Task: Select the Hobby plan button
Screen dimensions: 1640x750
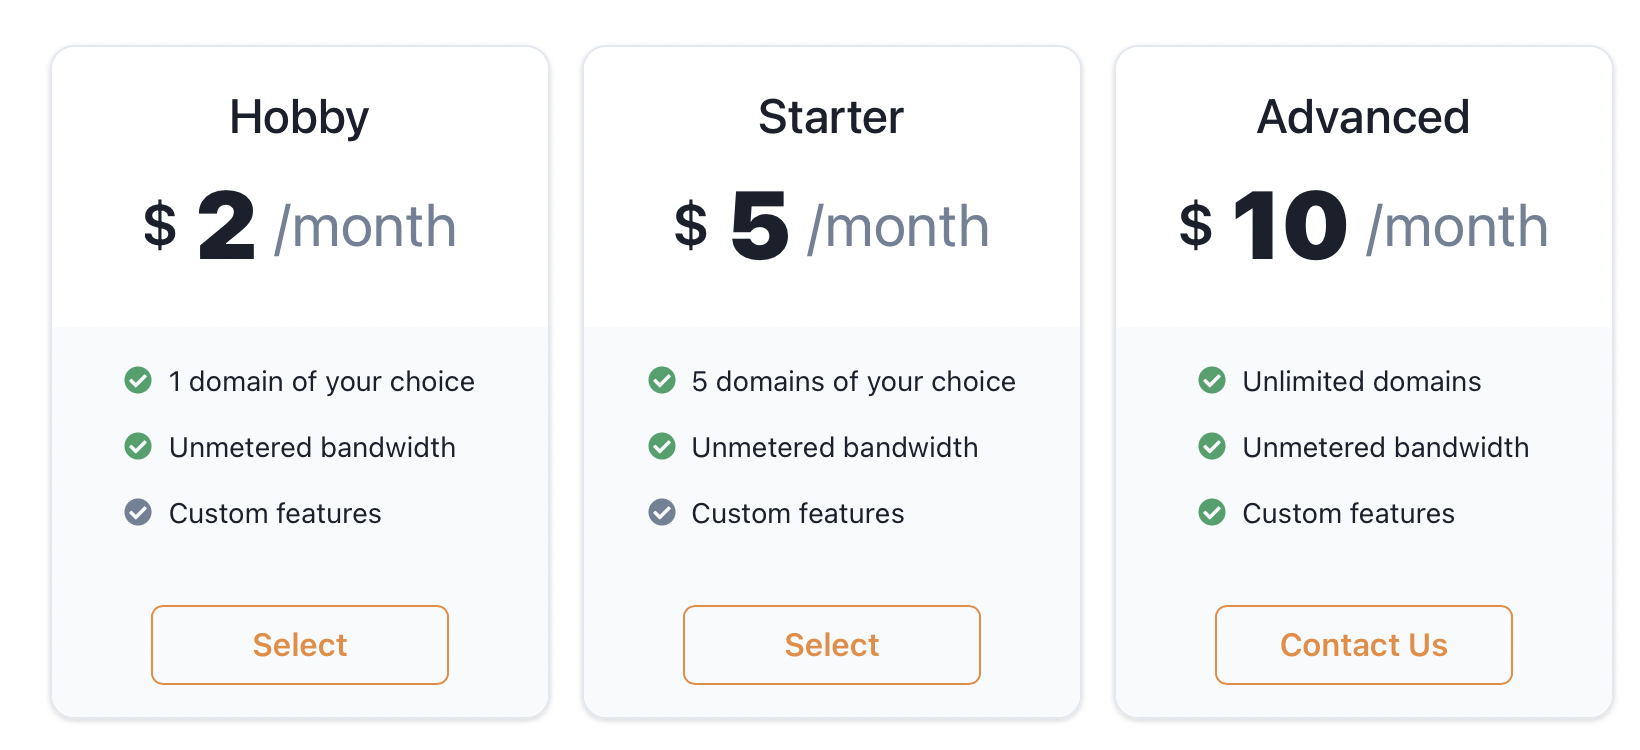Action: [300, 645]
